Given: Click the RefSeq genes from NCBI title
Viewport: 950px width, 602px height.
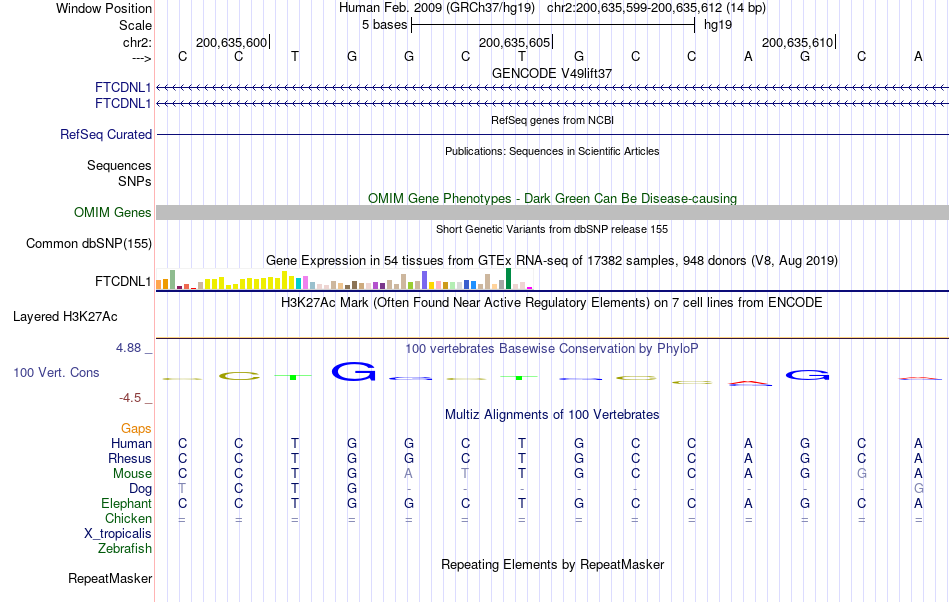Looking at the screenshot, I should click(552, 121).
